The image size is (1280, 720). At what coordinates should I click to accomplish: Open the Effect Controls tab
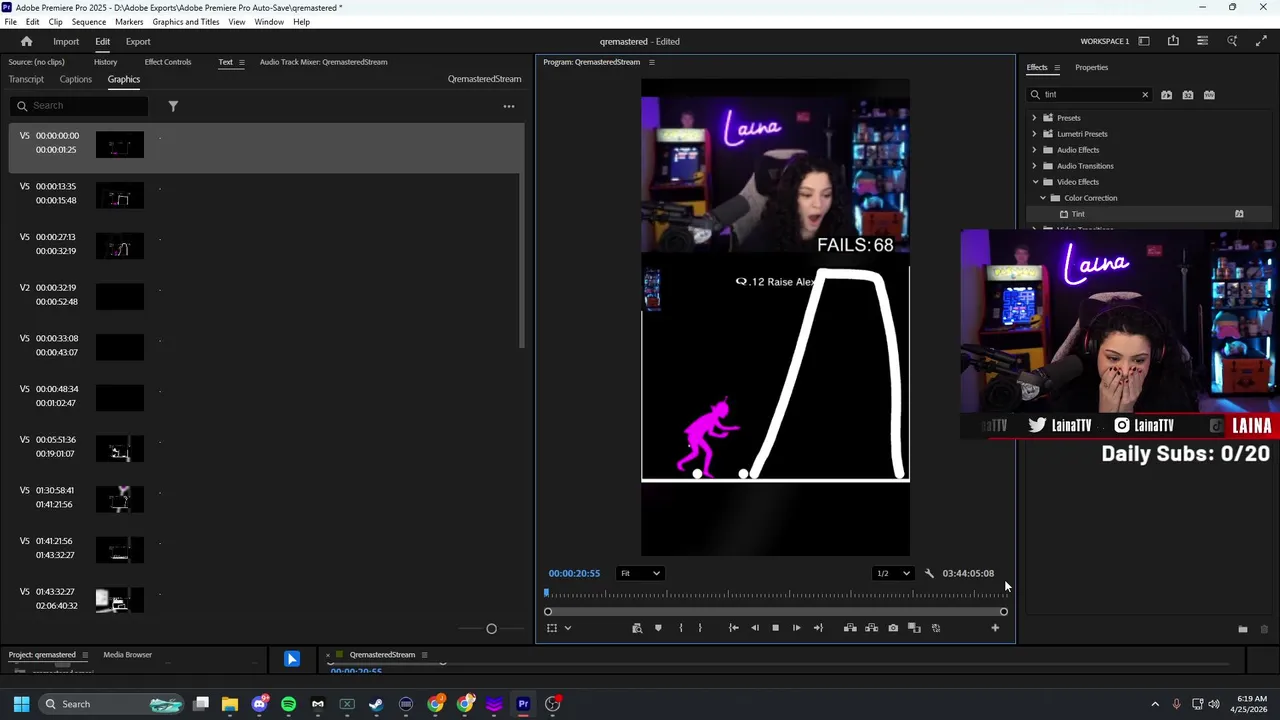pyautogui.click(x=168, y=62)
